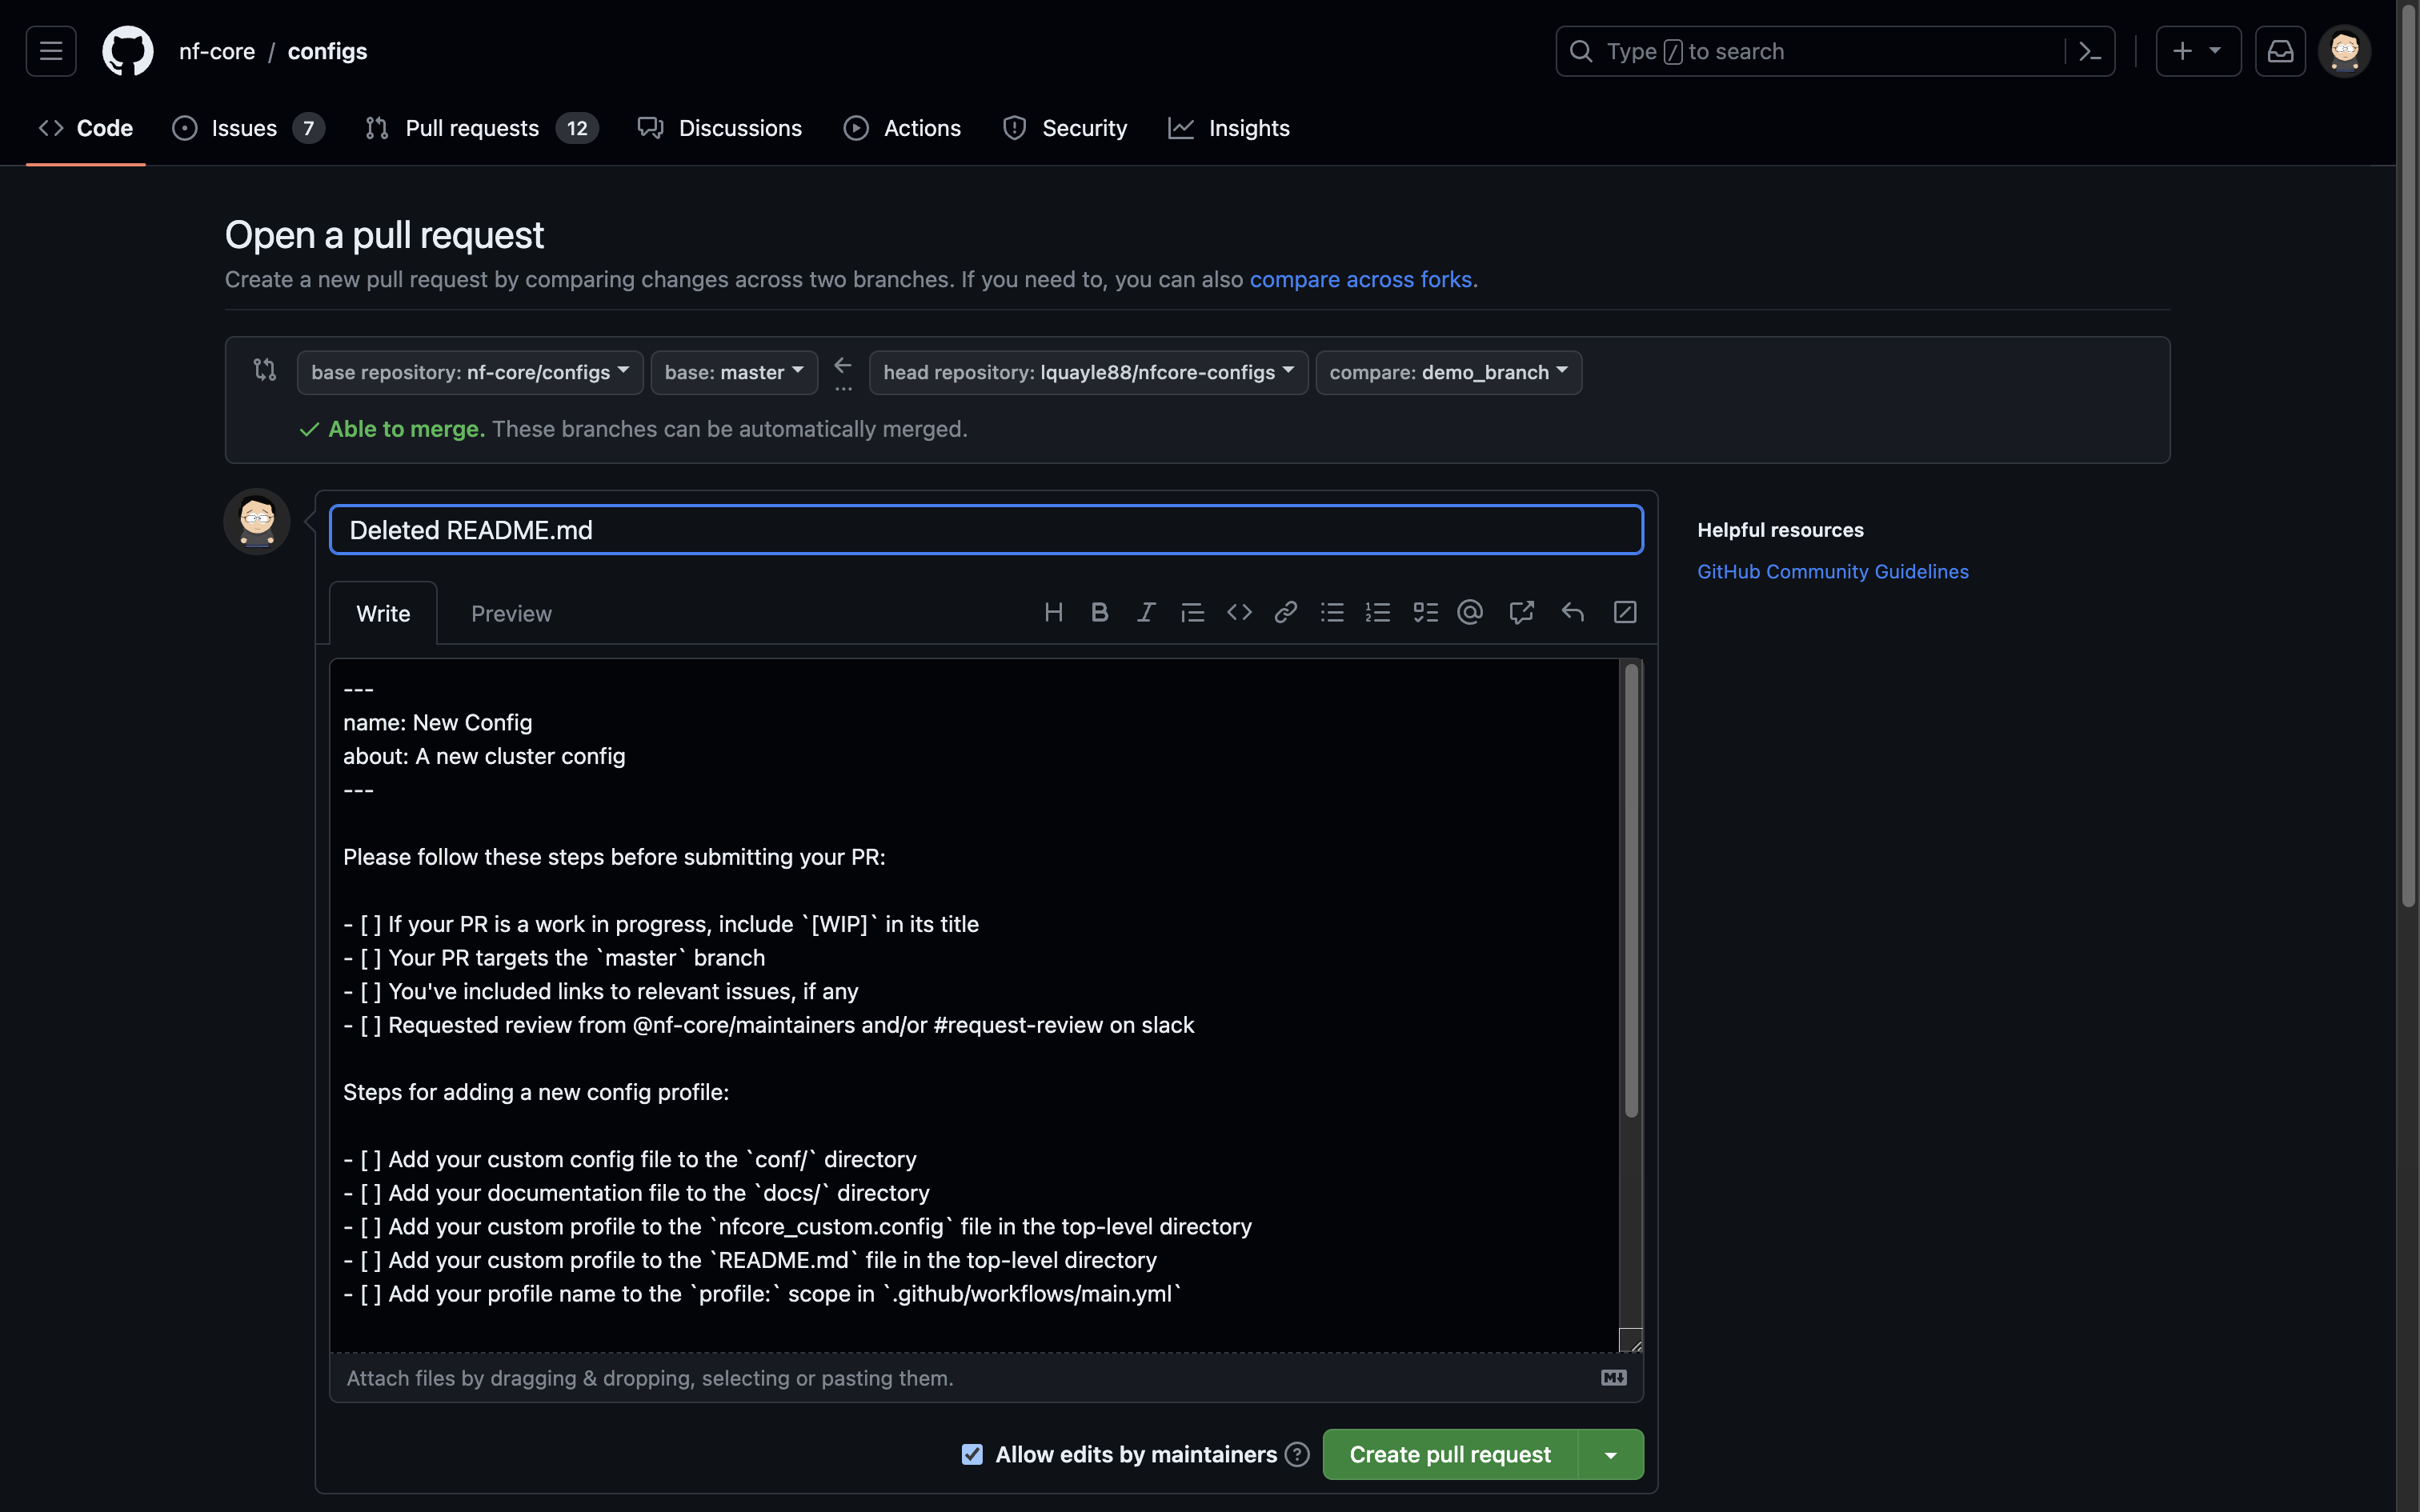Click the description textarea scrollbar

click(1631, 890)
